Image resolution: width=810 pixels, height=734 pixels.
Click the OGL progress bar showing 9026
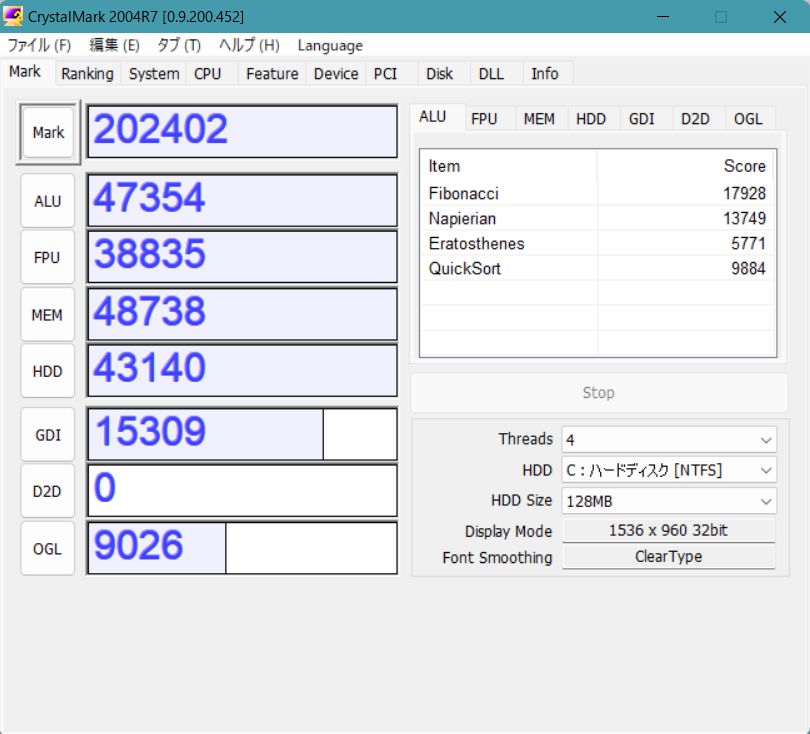(242, 548)
